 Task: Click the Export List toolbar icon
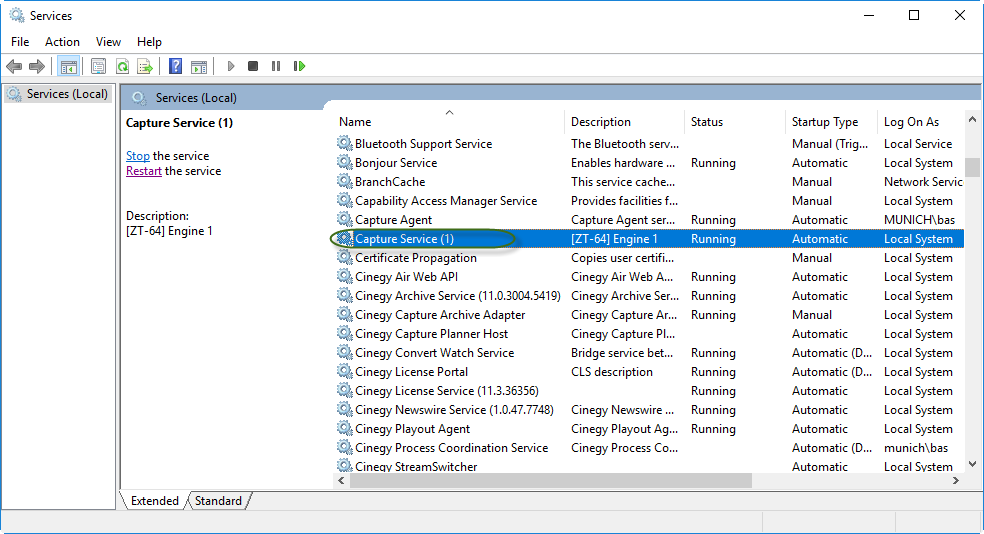pyautogui.click(x=145, y=66)
